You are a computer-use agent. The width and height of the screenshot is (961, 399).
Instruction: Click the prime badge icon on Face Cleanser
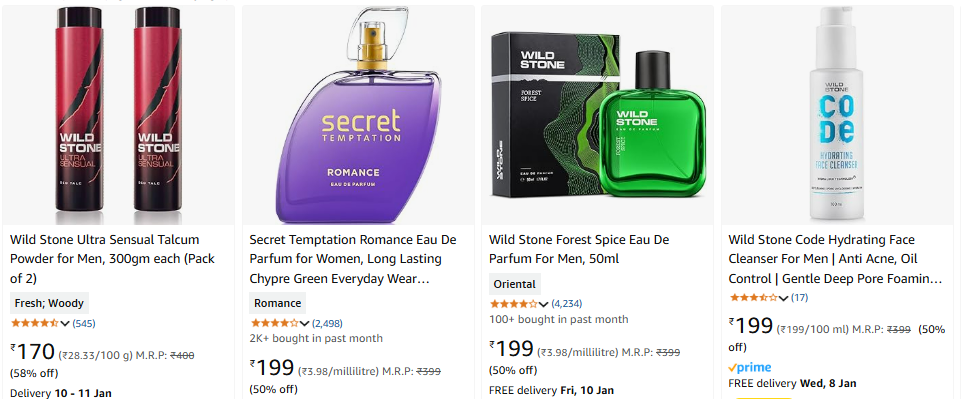(750, 368)
